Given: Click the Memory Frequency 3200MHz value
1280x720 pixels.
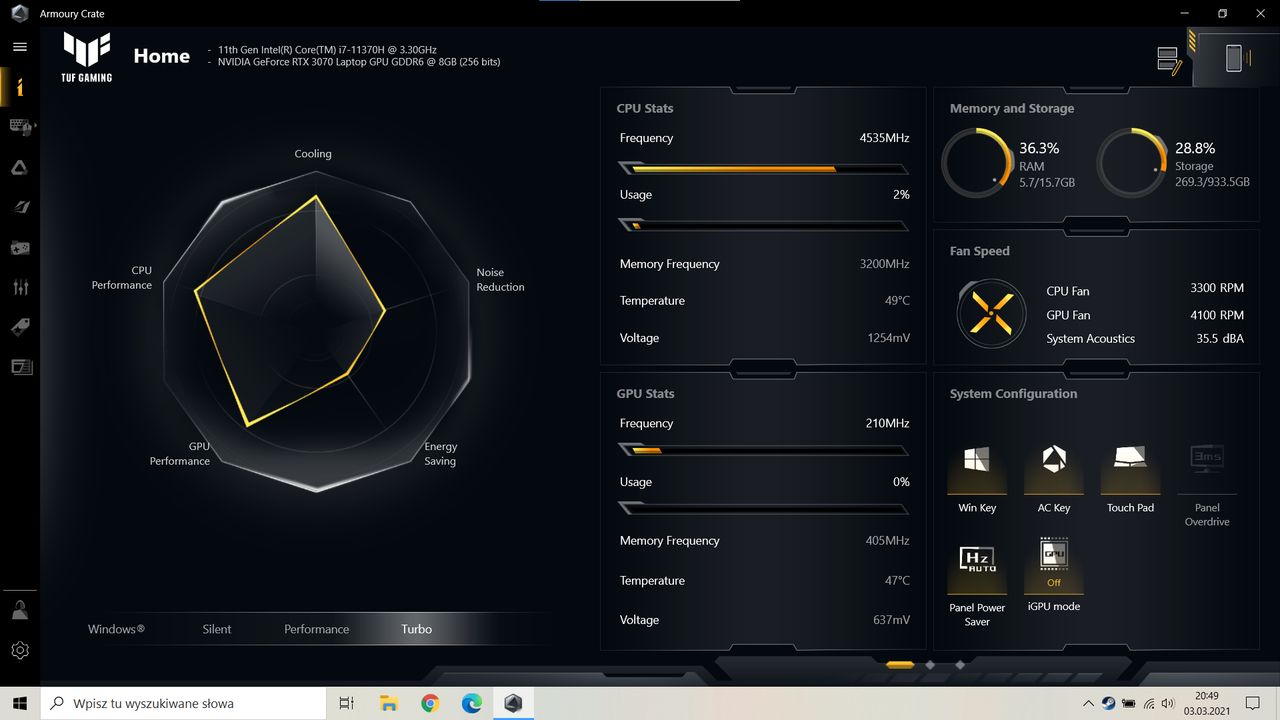Looking at the screenshot, I should [885, 264].
